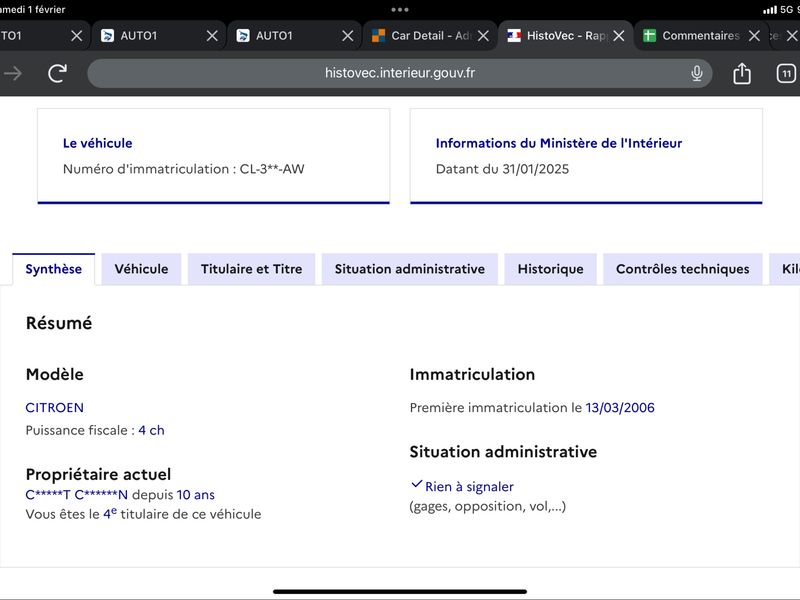The height and width of the screenshot is (600, 800).
Task: Click the 'Rien à signaler' text
Action: click(x=469, y=487)
